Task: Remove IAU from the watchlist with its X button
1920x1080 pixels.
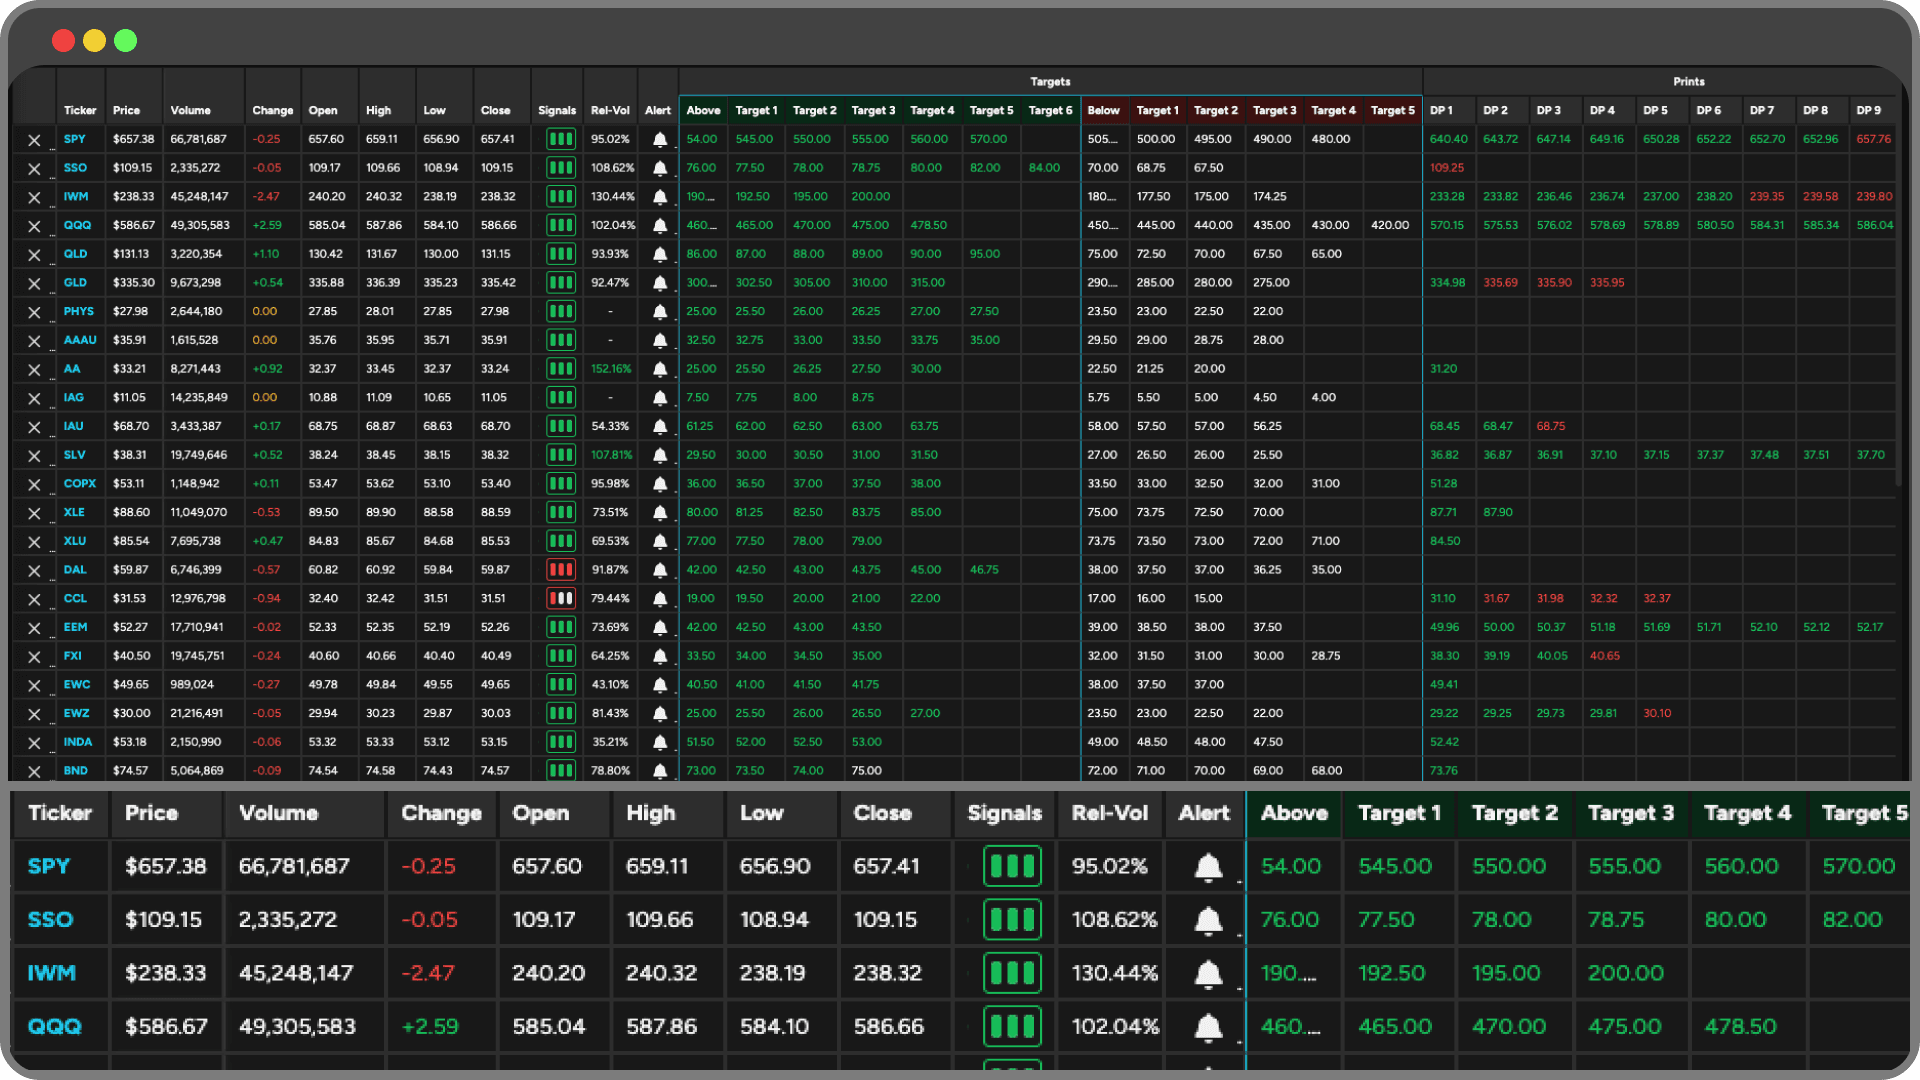Action: tap(34, 426)
